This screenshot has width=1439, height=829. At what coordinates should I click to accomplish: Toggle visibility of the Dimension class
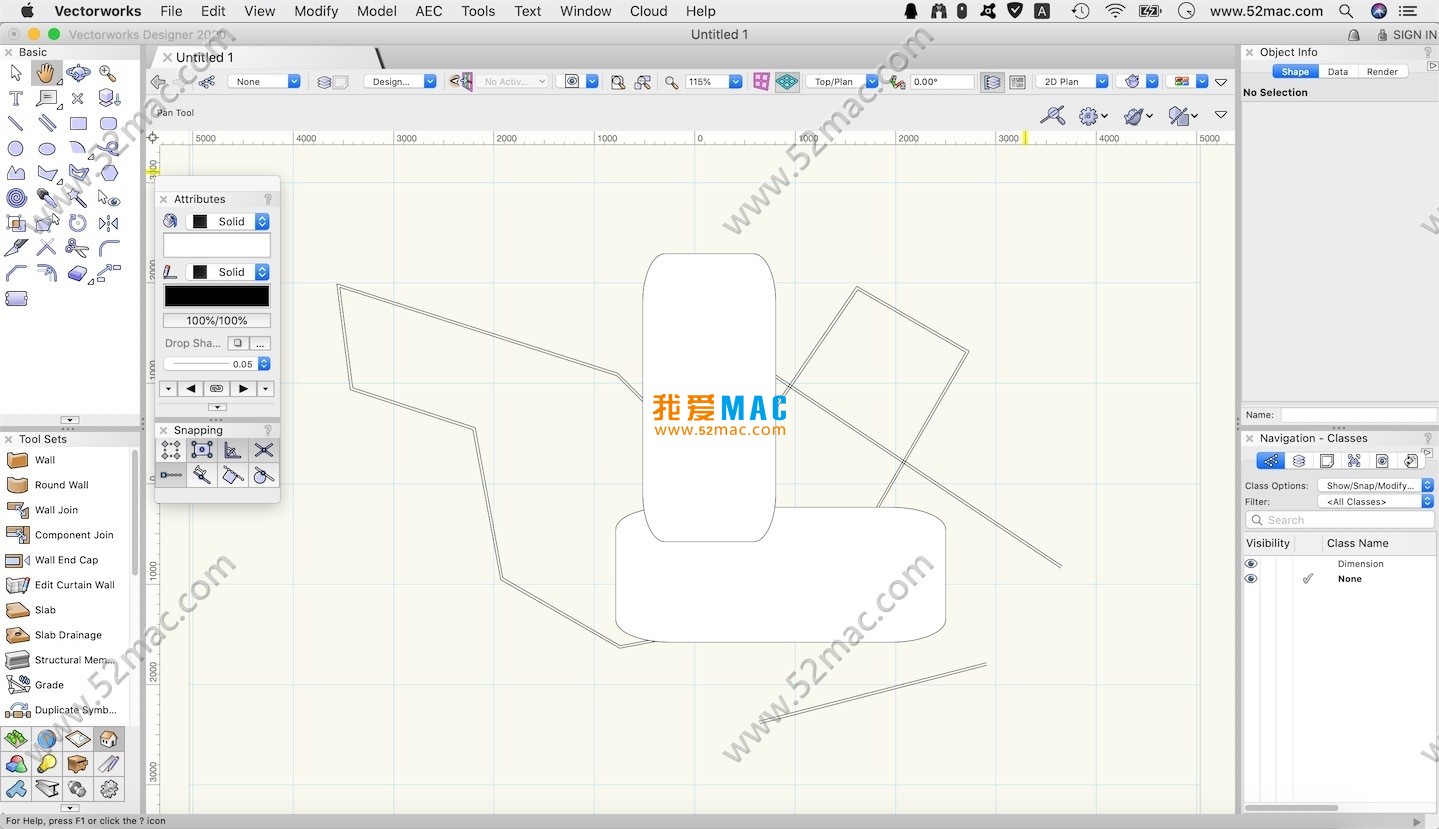[x=1250, y=564]
